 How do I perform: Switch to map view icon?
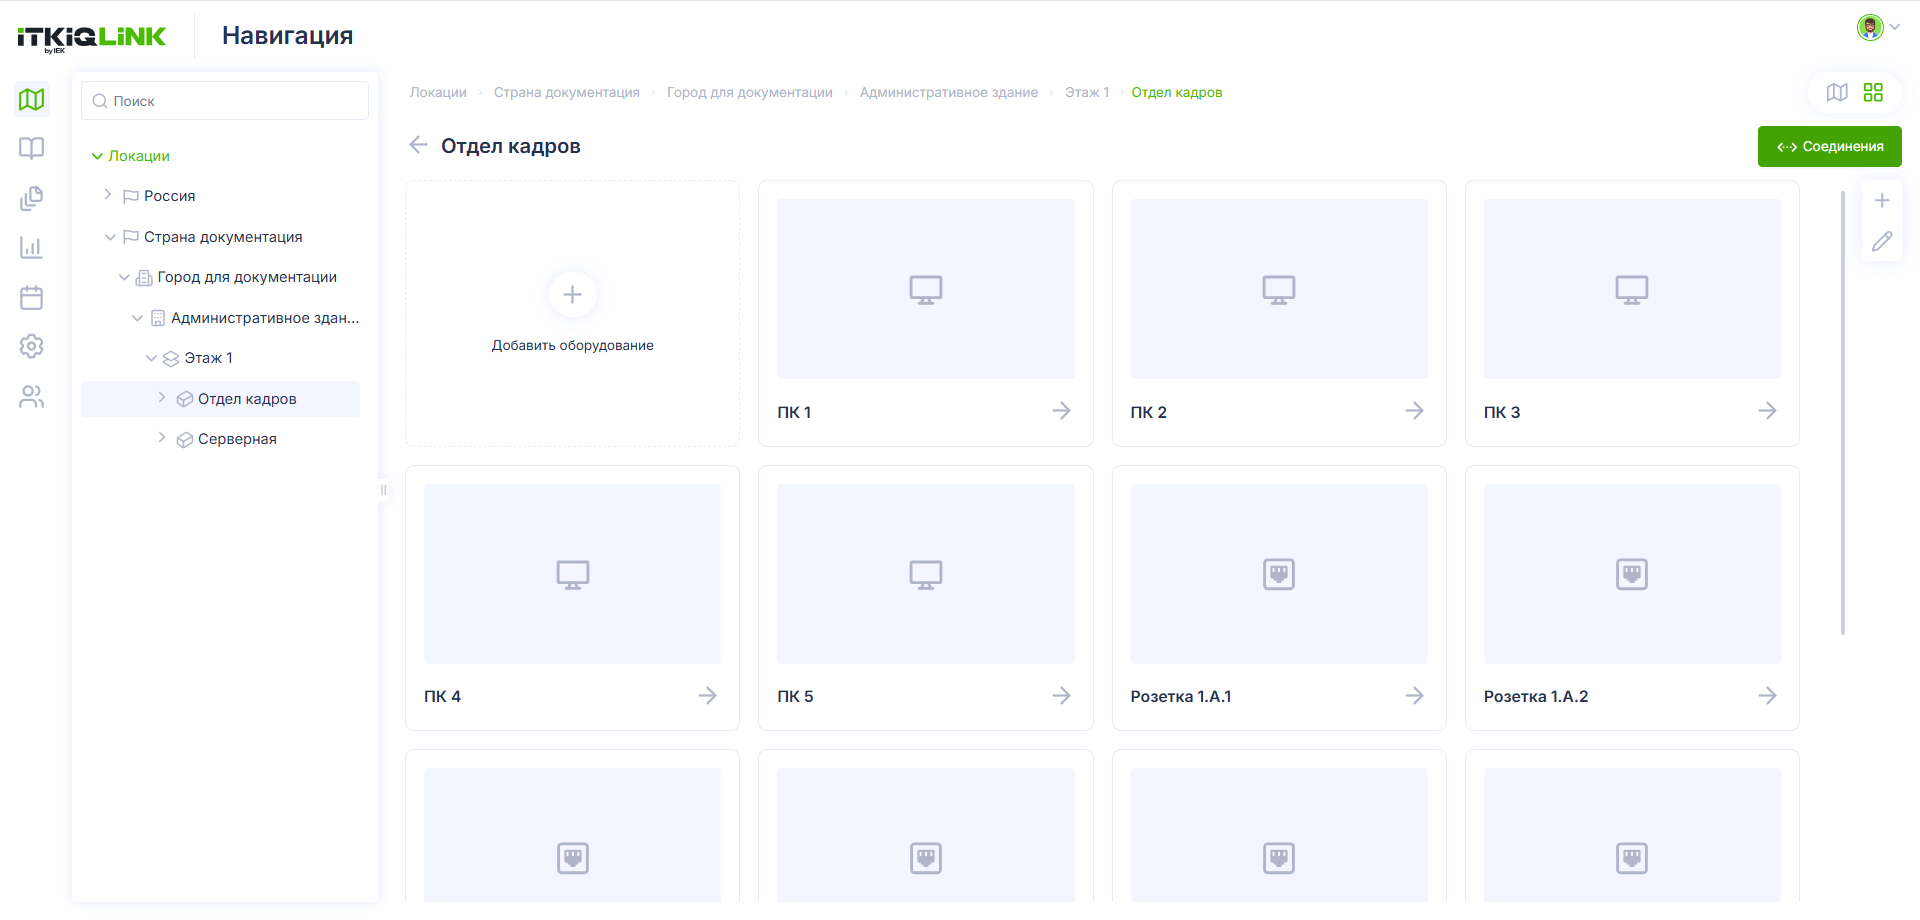pos(1837,92)
